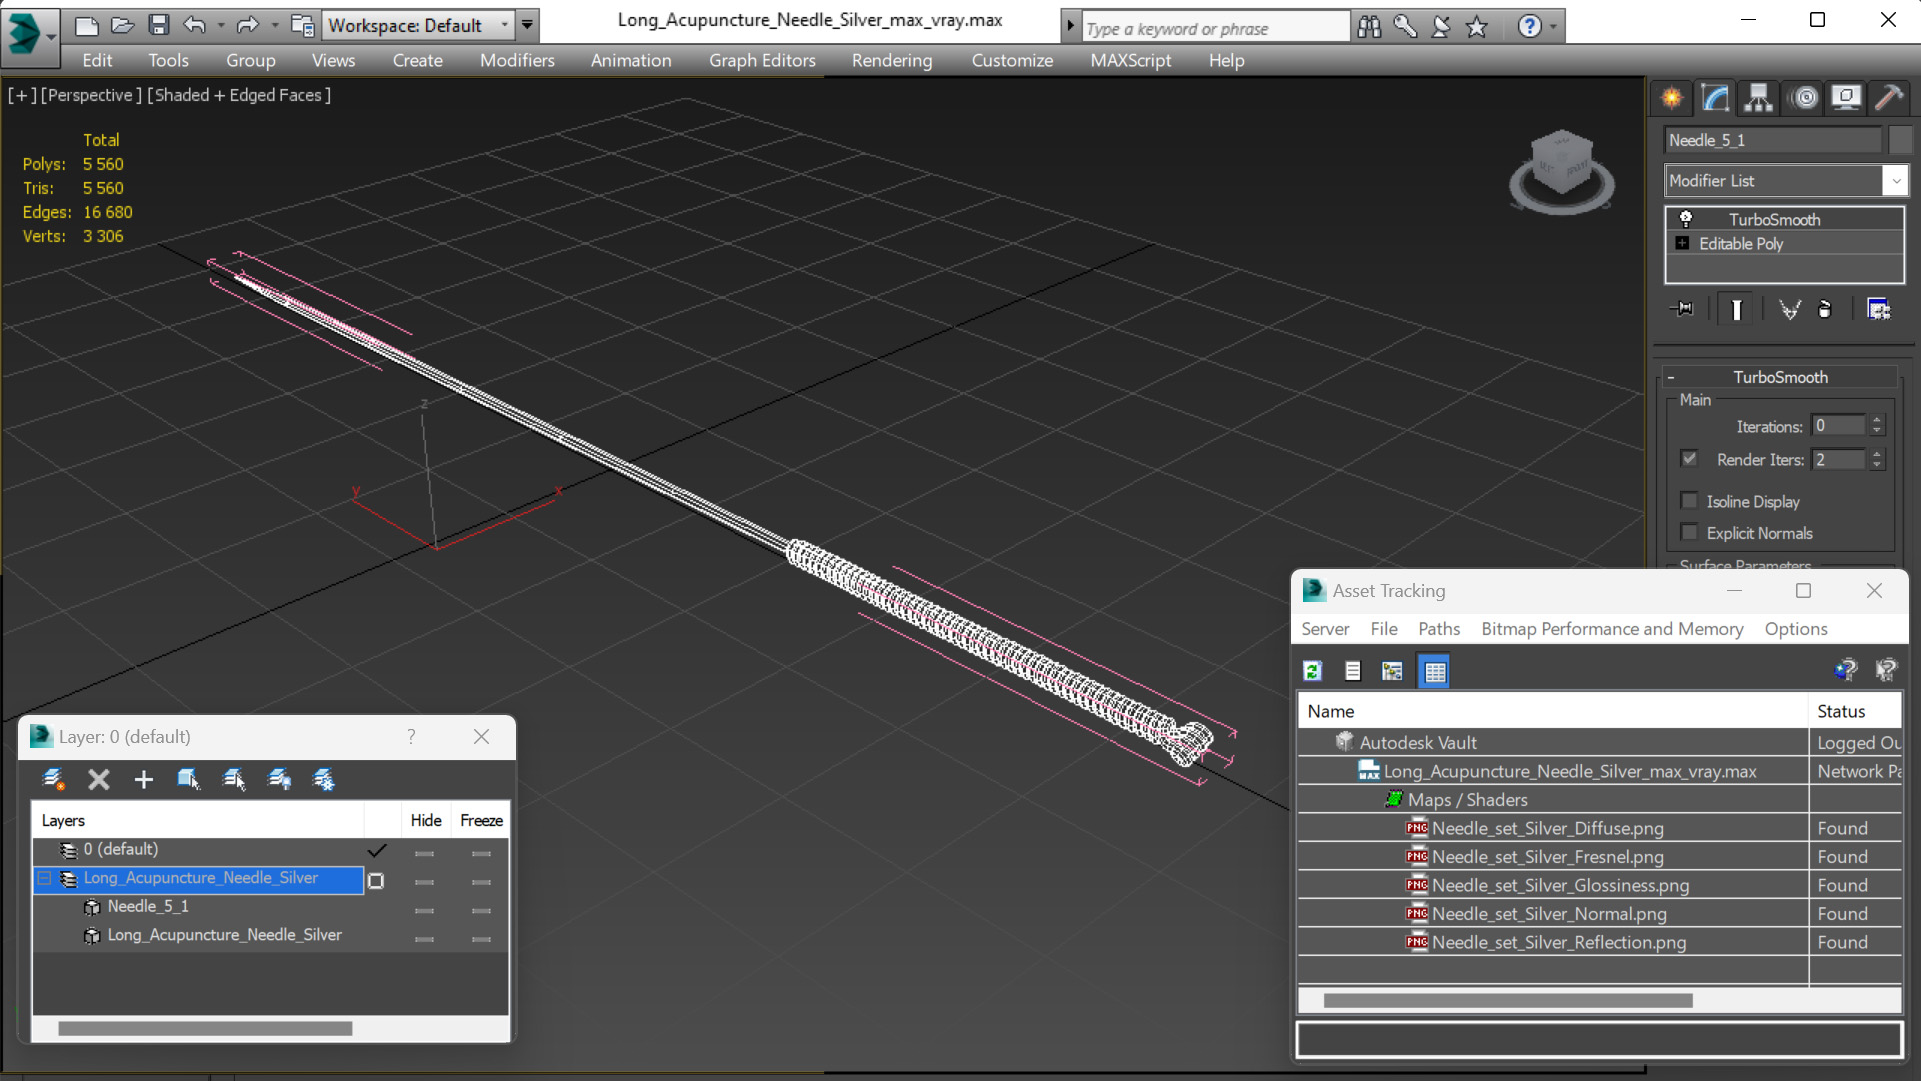The image size is (1921, 1081).
Task: Add a new layer with the plus icon
Action: coord(143,779)
